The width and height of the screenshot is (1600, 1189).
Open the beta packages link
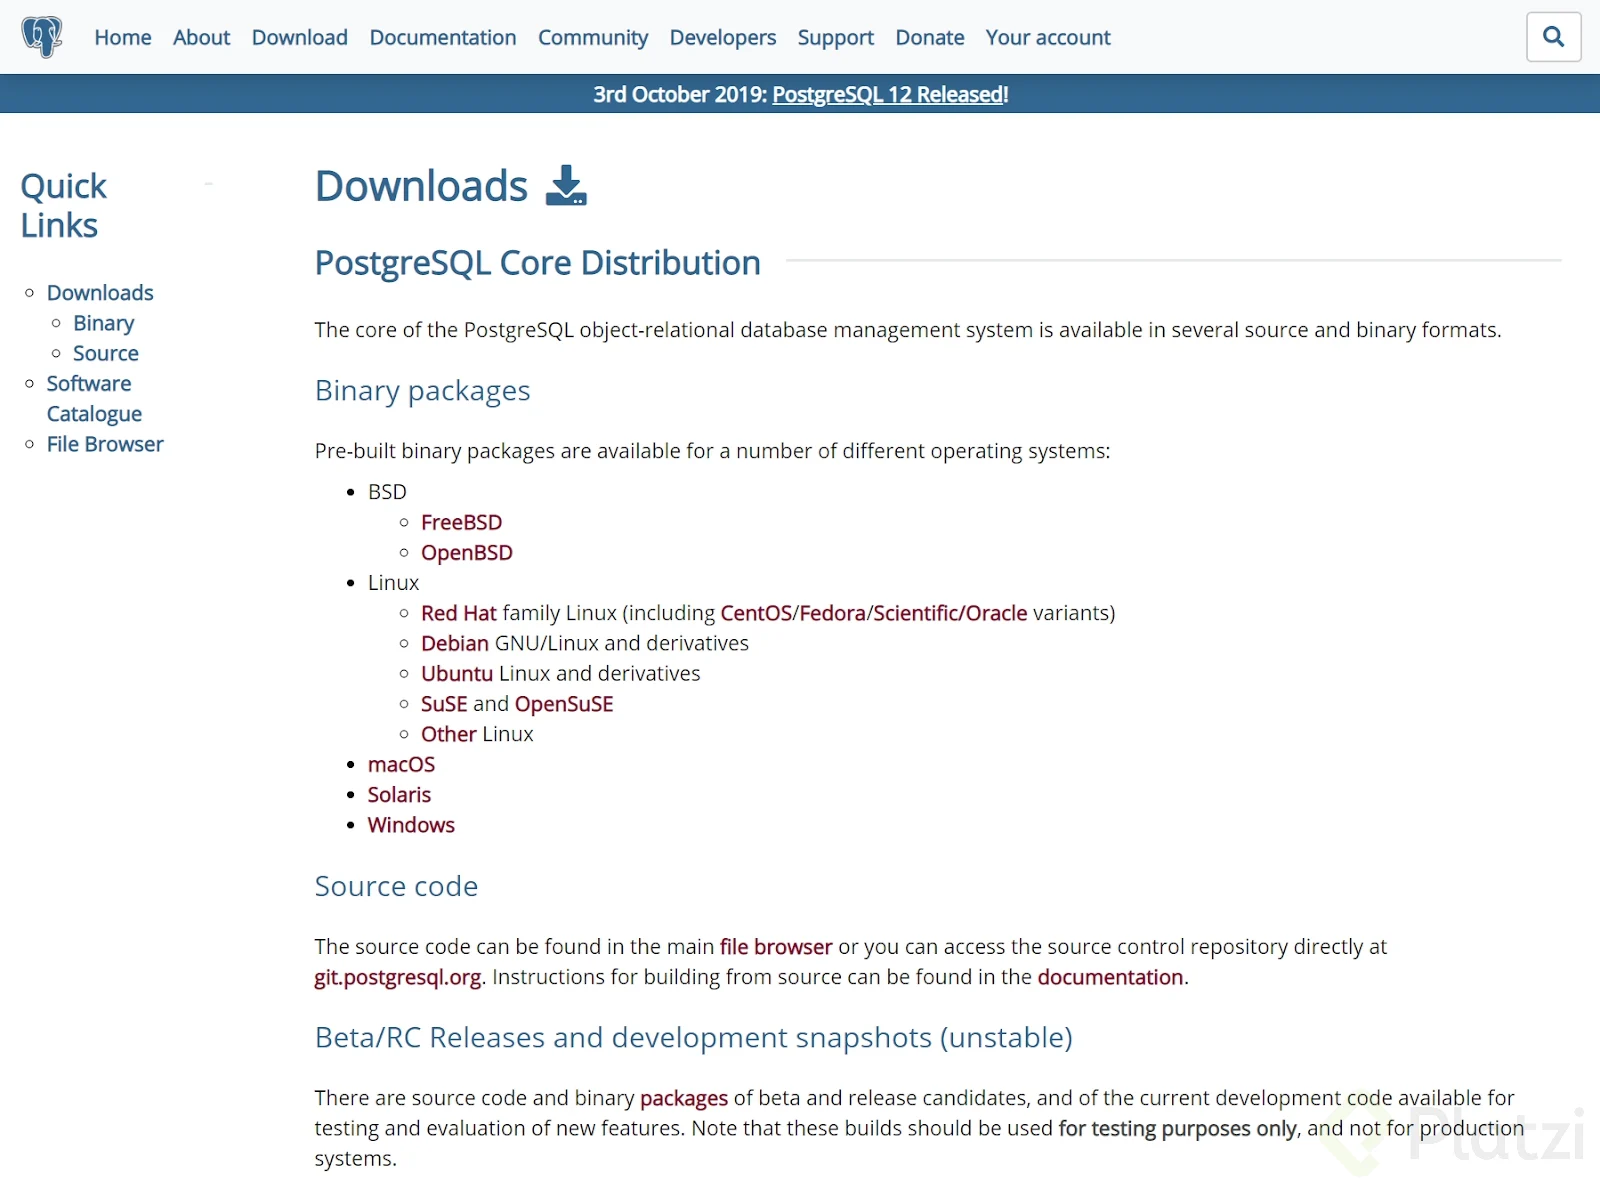coord(684,1098)
